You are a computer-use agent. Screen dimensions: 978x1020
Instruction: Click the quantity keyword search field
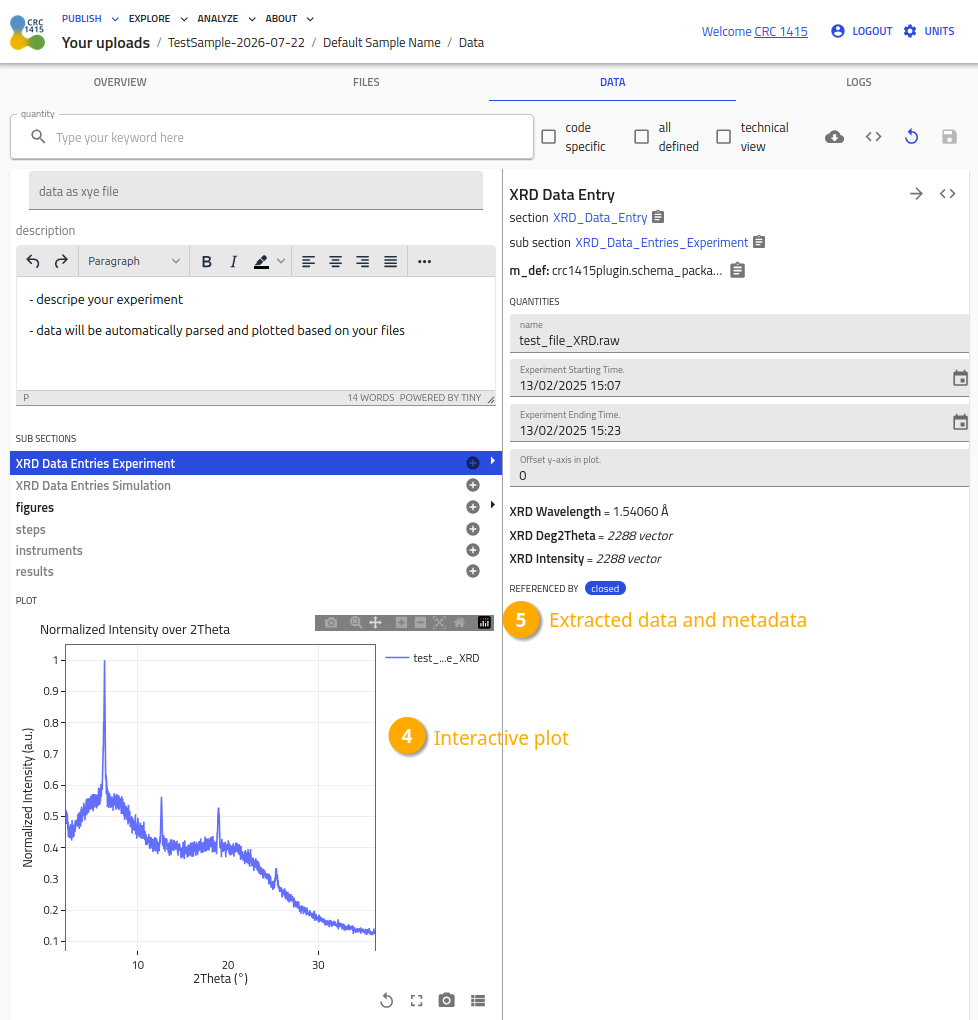click(272, 137)
